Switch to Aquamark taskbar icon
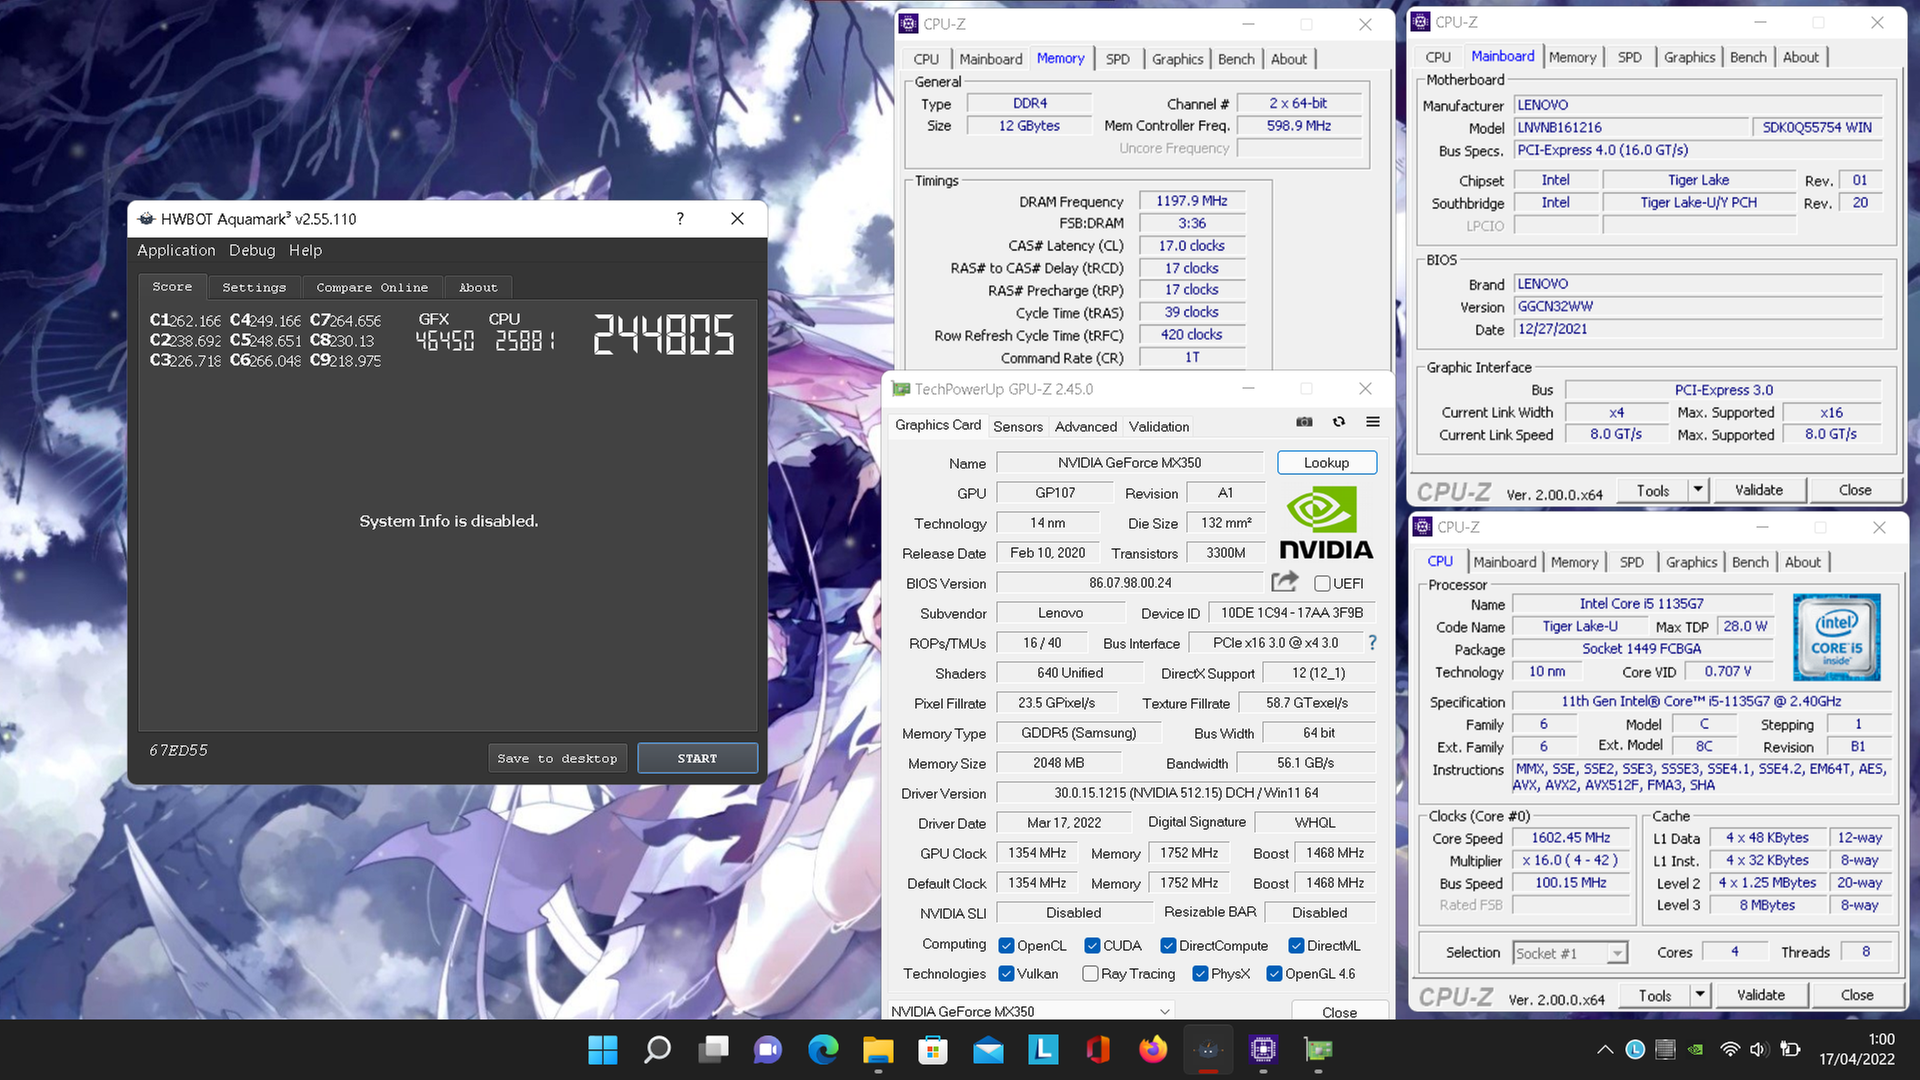The width and height of the screenshot is (1920, 1080). click(x=1208, y=1050)
